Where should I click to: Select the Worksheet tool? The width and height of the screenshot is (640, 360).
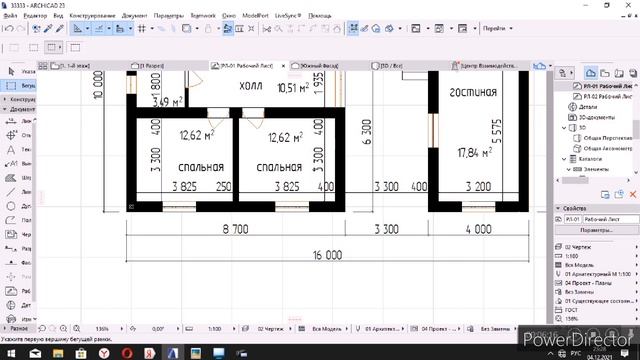[11, 291]
